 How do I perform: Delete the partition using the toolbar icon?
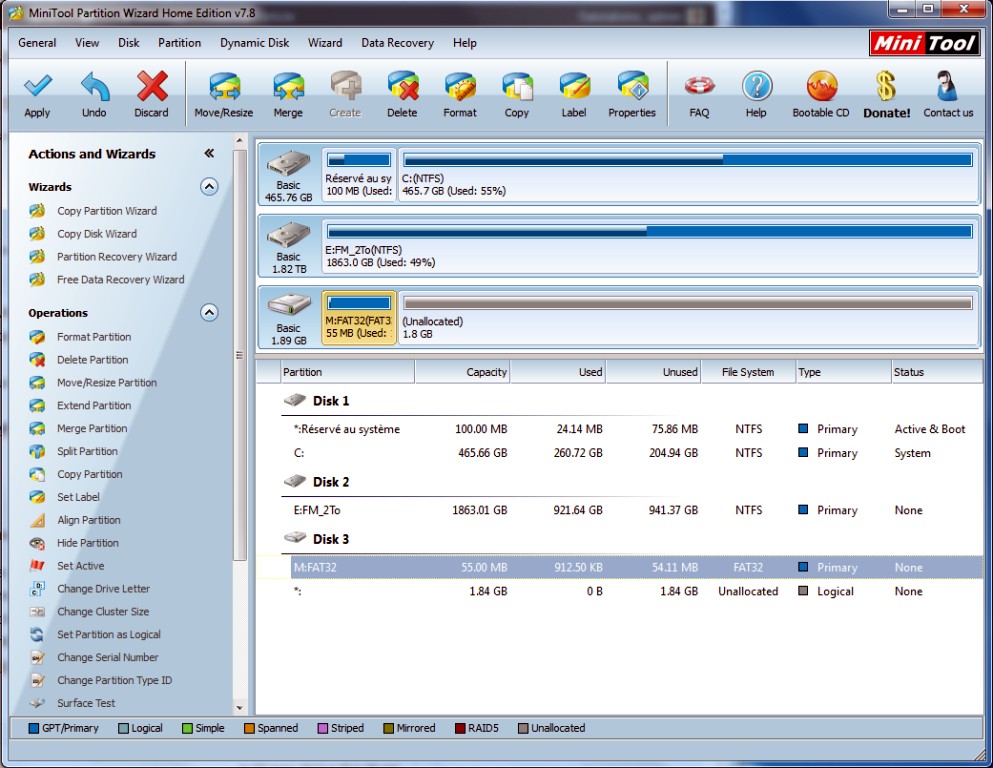pos(402,95)
